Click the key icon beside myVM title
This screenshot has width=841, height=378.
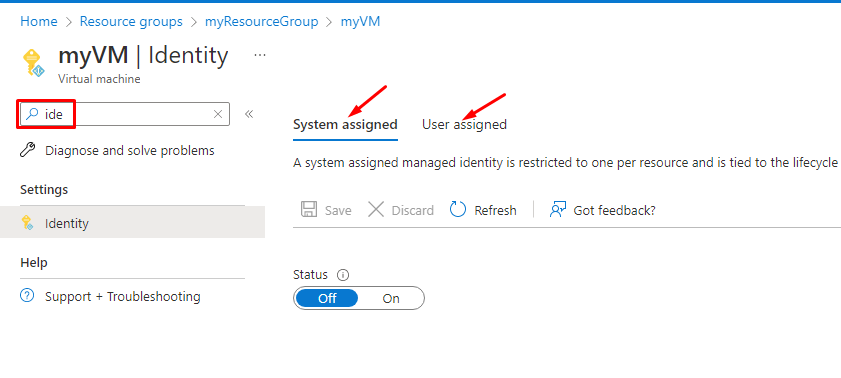pos(35,64)
